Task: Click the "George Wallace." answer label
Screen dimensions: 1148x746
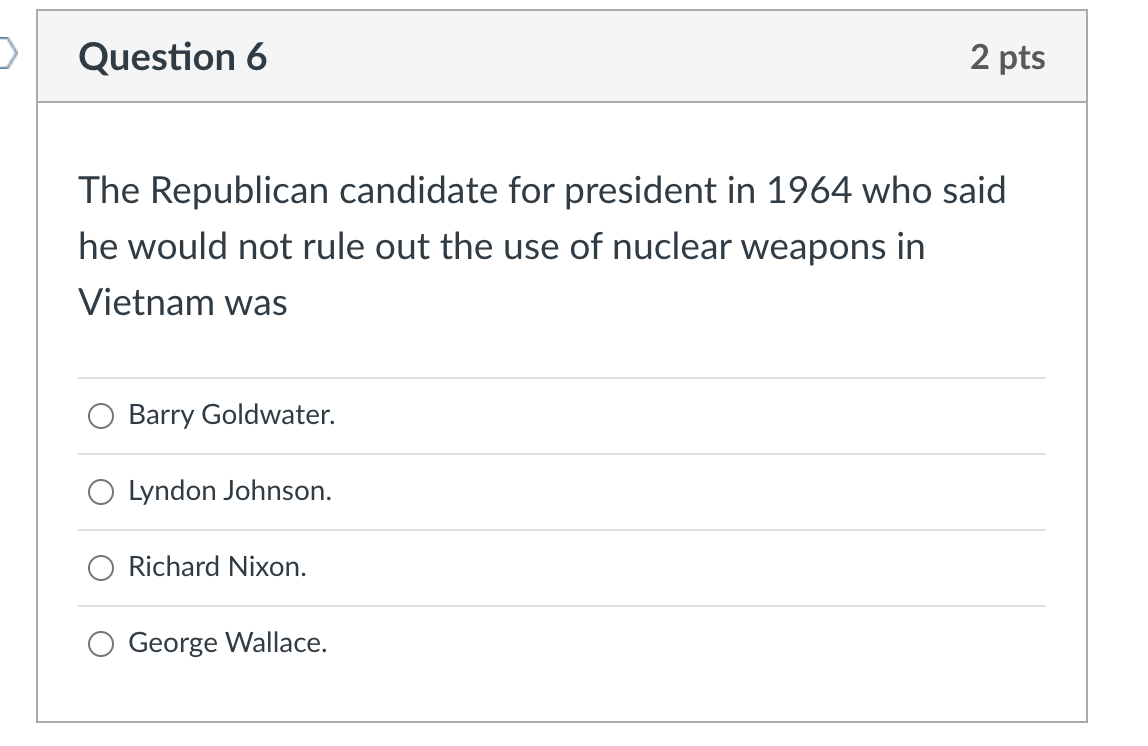Action: tap(228, 644)
